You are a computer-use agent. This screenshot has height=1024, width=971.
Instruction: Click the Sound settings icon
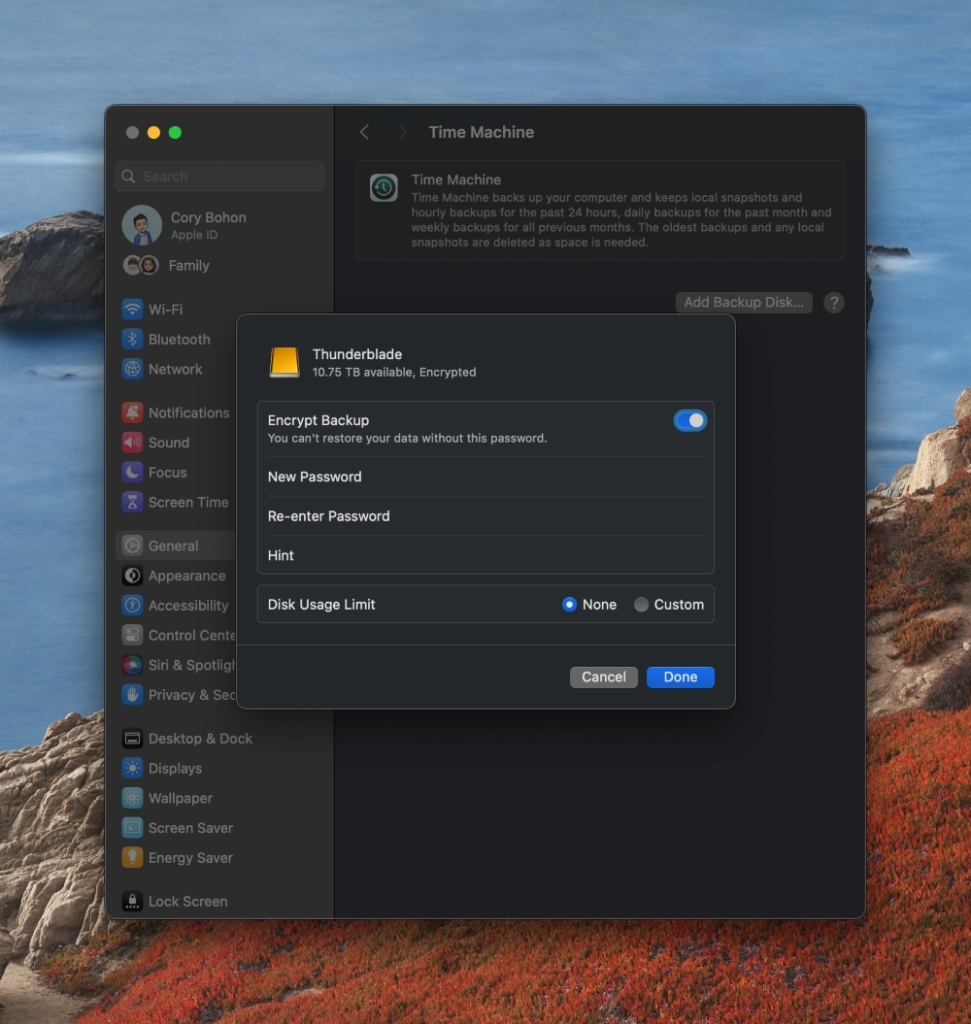pos(131,442)
